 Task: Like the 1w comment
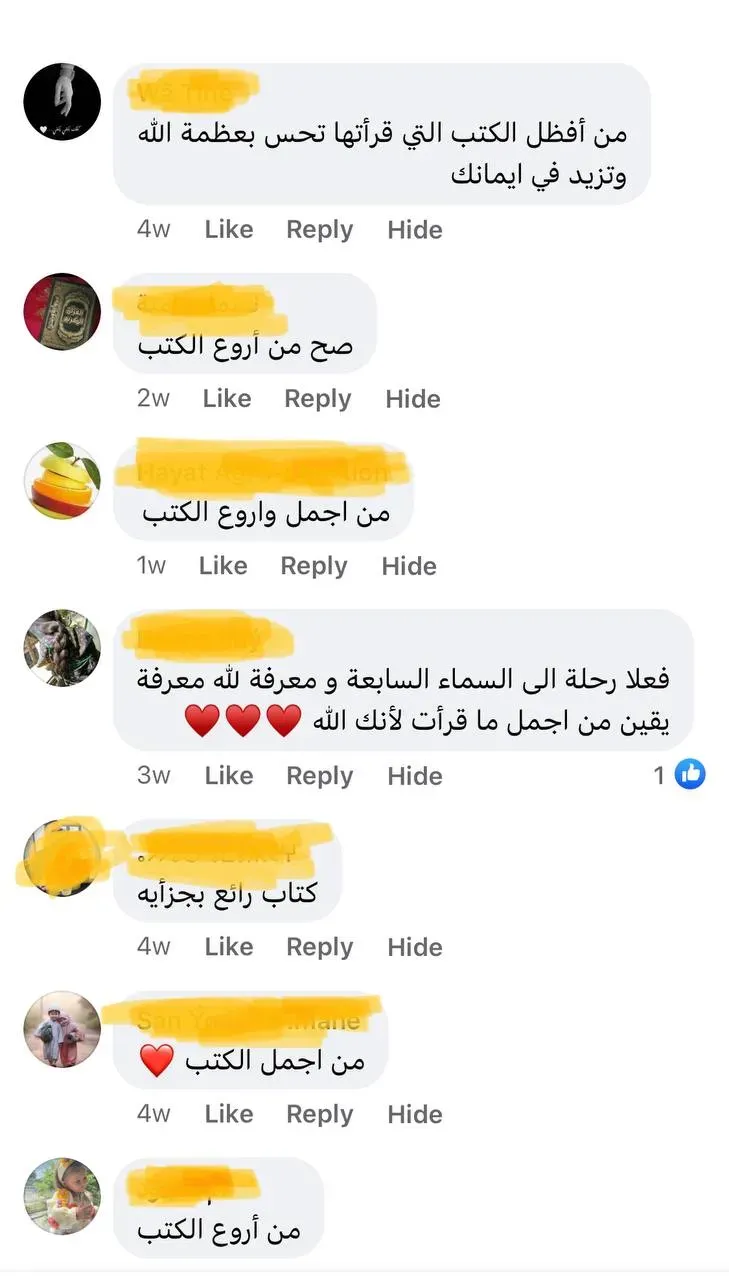coord(223,565)
